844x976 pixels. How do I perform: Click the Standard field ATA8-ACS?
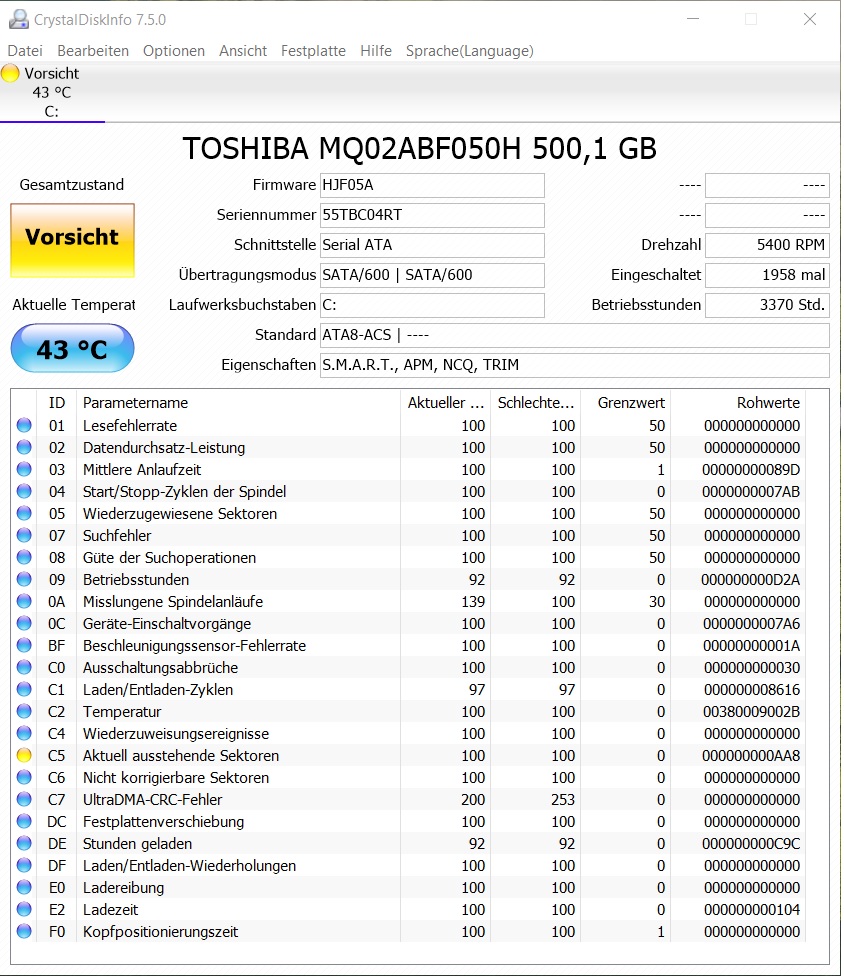pyautogui.click(x=574, y=335)
